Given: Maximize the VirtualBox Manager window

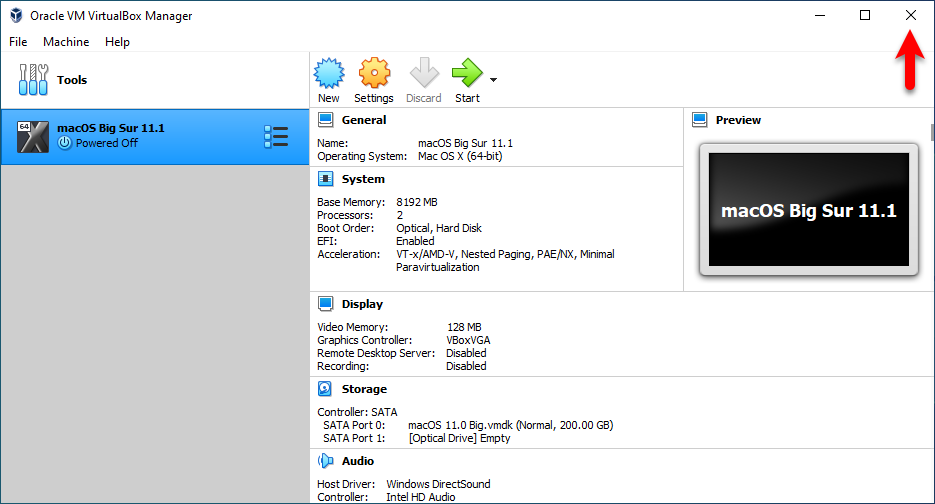Looking at the screenshot, I should [865, 16].
